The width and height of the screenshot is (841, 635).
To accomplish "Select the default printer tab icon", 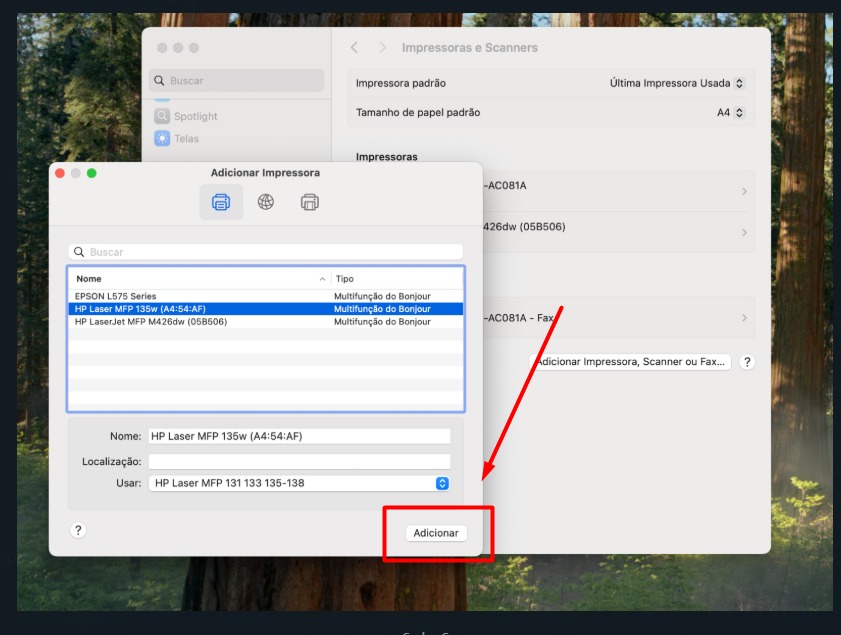I will click(x=221, y=202).
